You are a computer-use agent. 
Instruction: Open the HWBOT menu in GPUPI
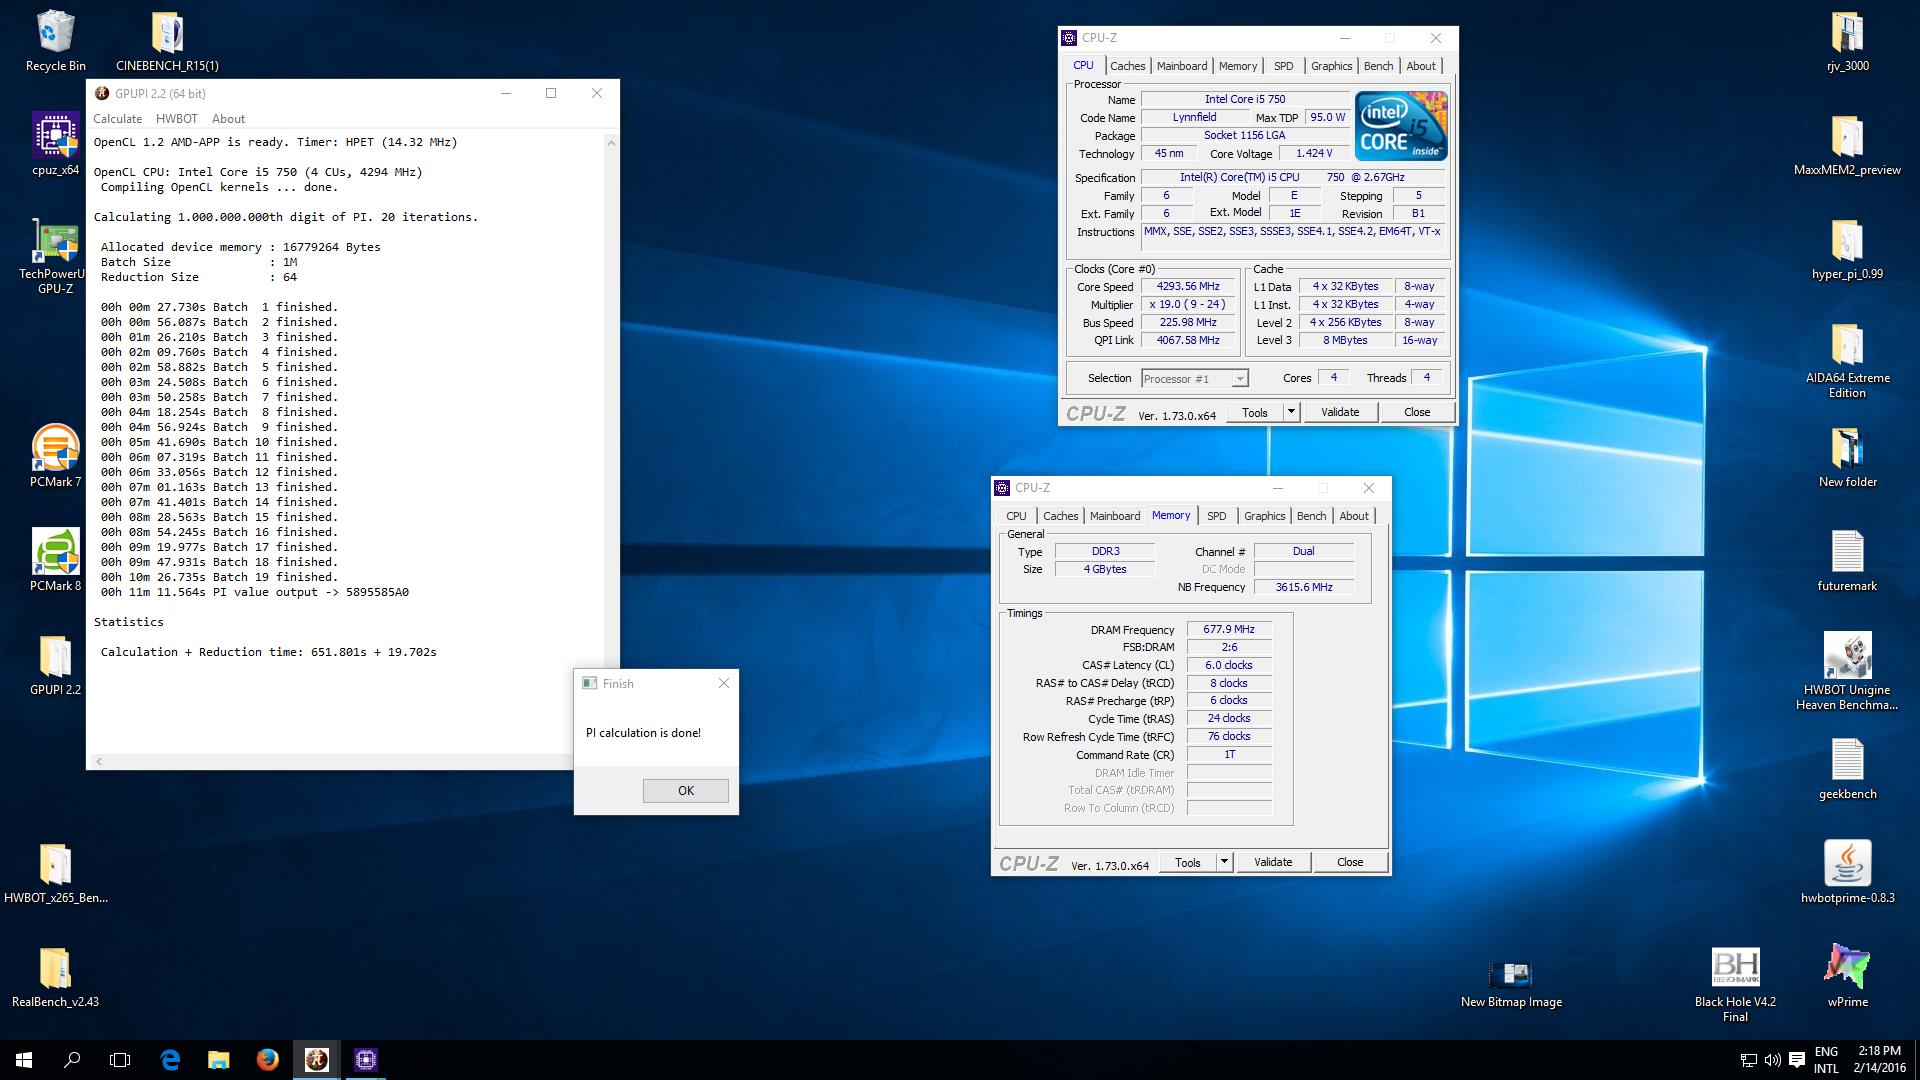click(x=176, y=118)
